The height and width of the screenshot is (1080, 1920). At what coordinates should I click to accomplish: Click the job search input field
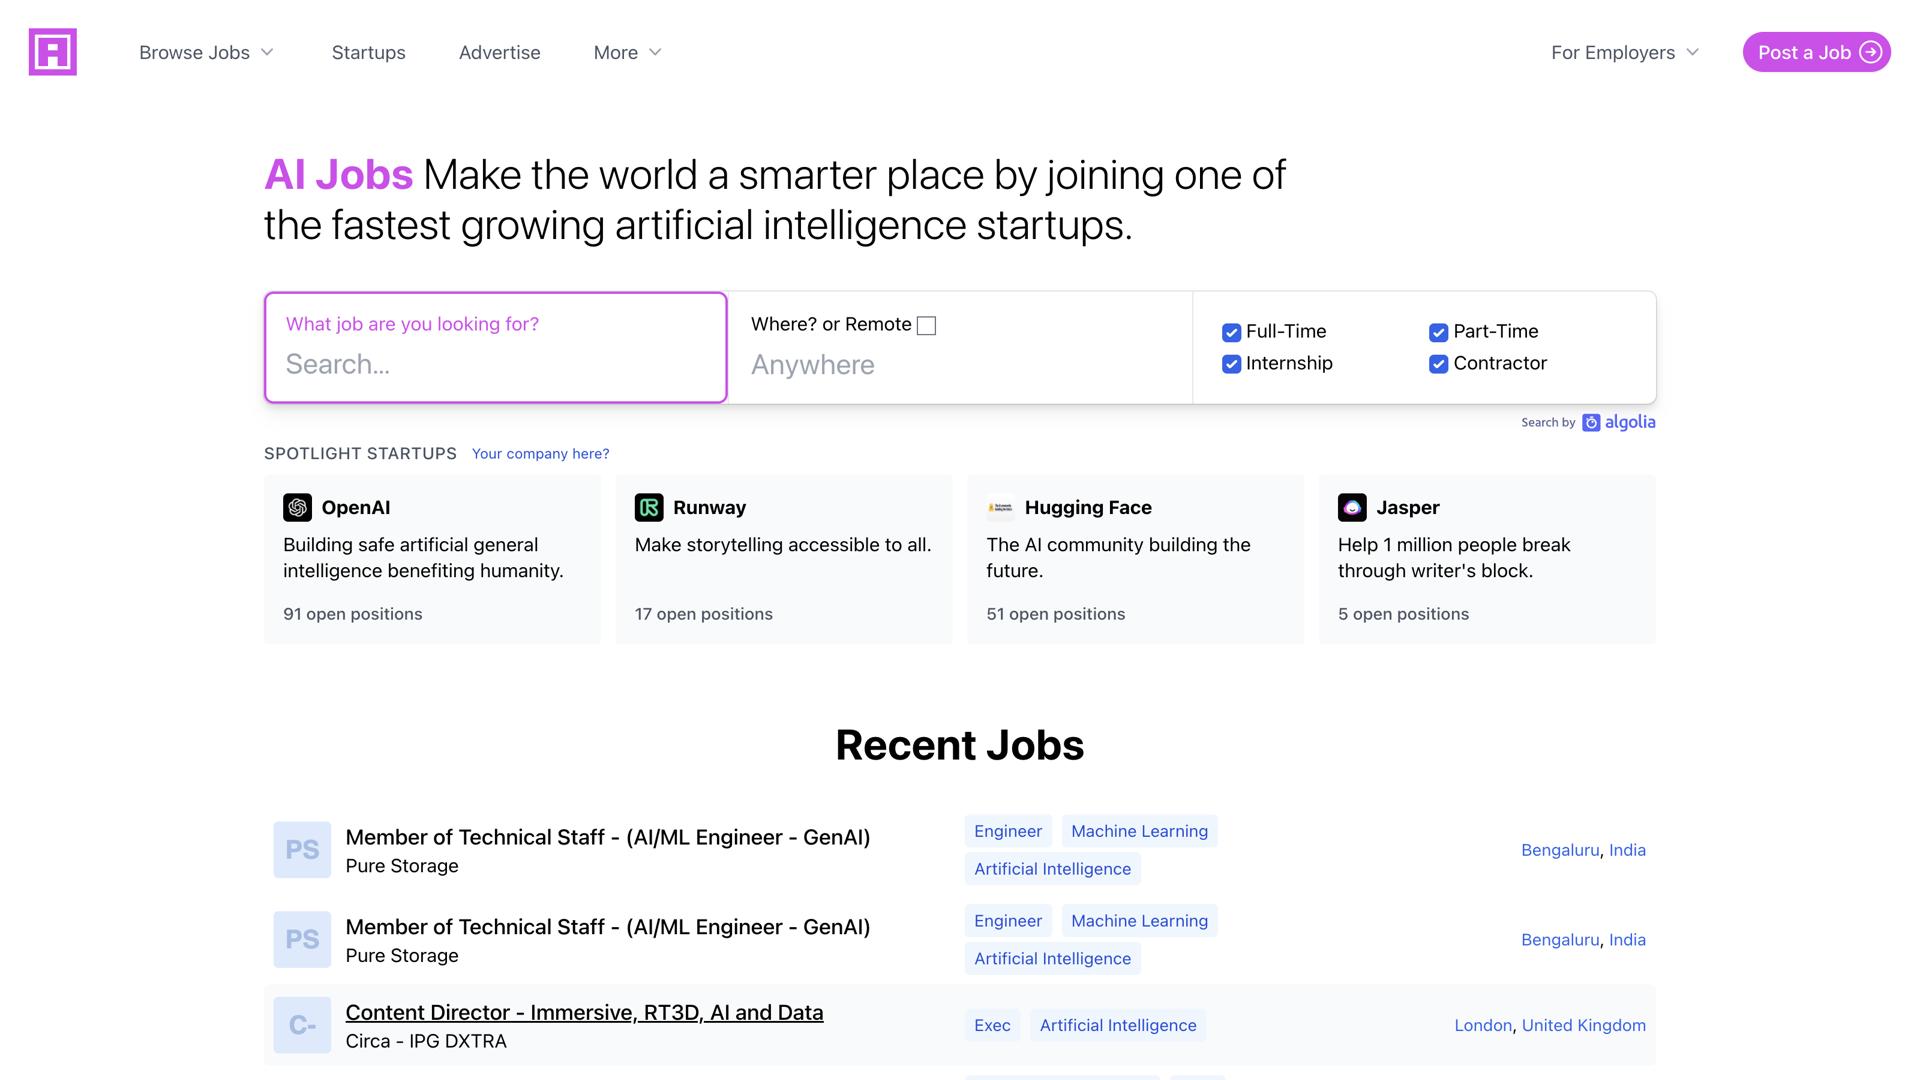click(x=494, y=364)
